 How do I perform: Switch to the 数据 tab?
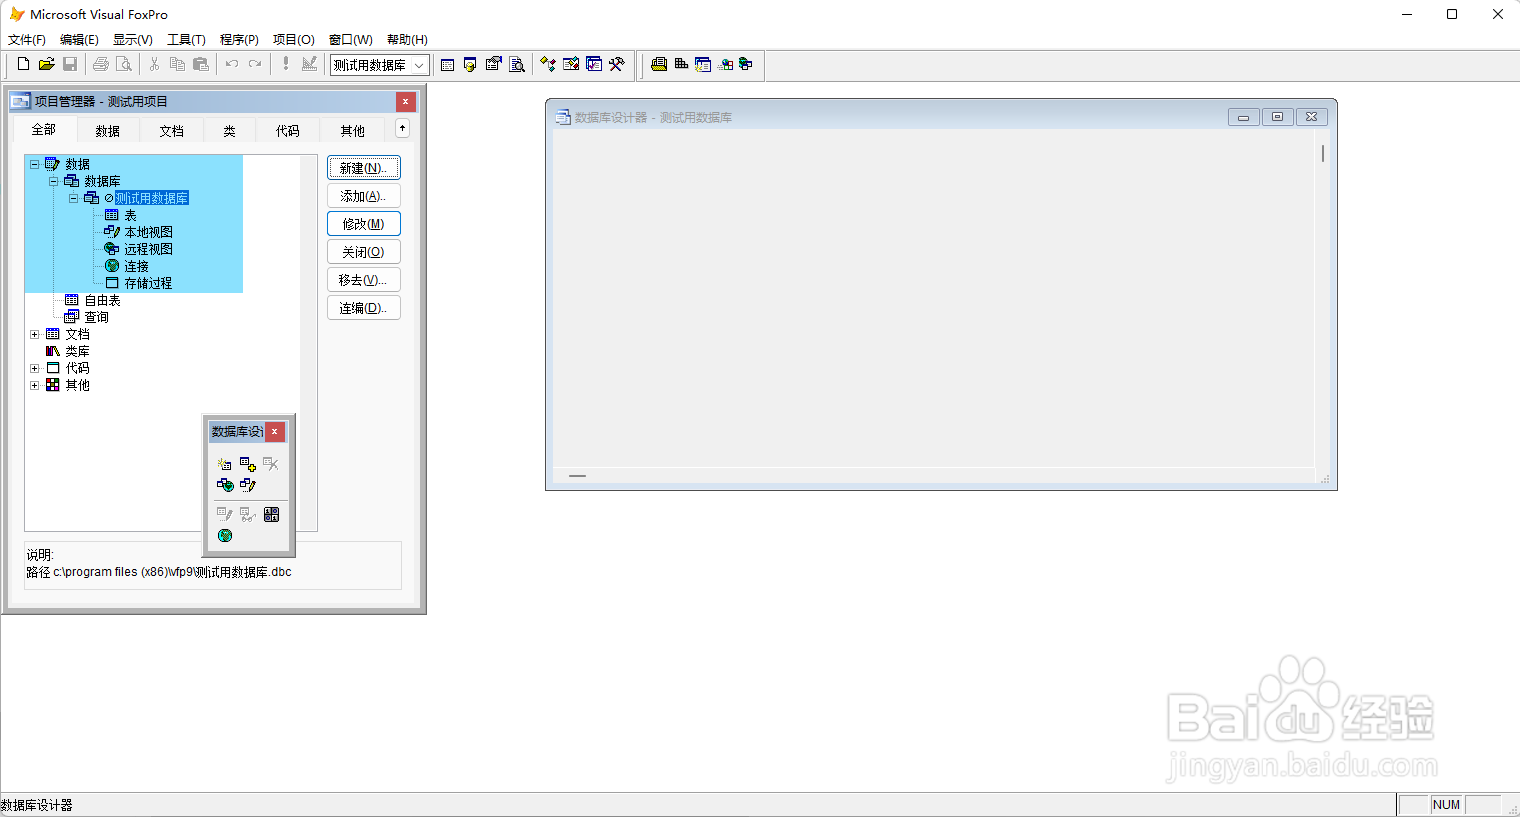pos(108,131)
